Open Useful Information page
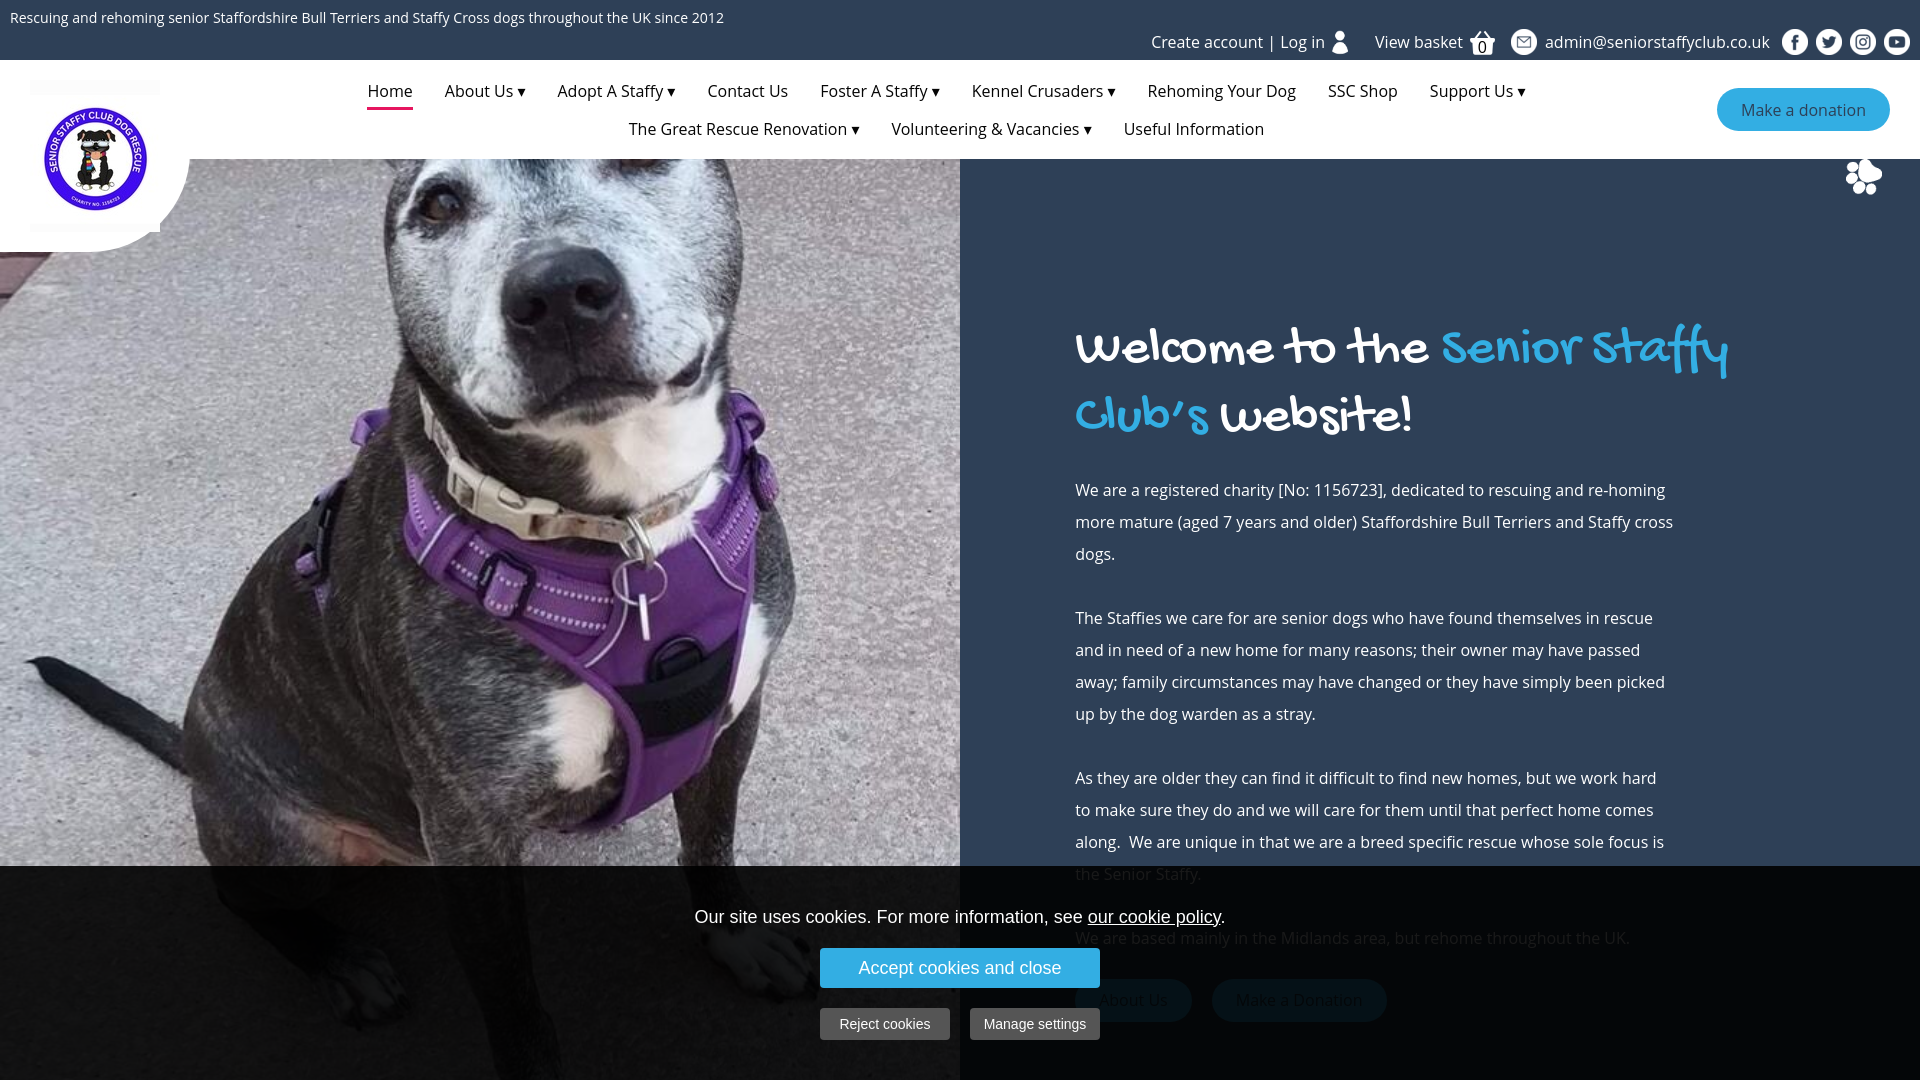Screen dimensions: 1920x1080 [1194, 129]
